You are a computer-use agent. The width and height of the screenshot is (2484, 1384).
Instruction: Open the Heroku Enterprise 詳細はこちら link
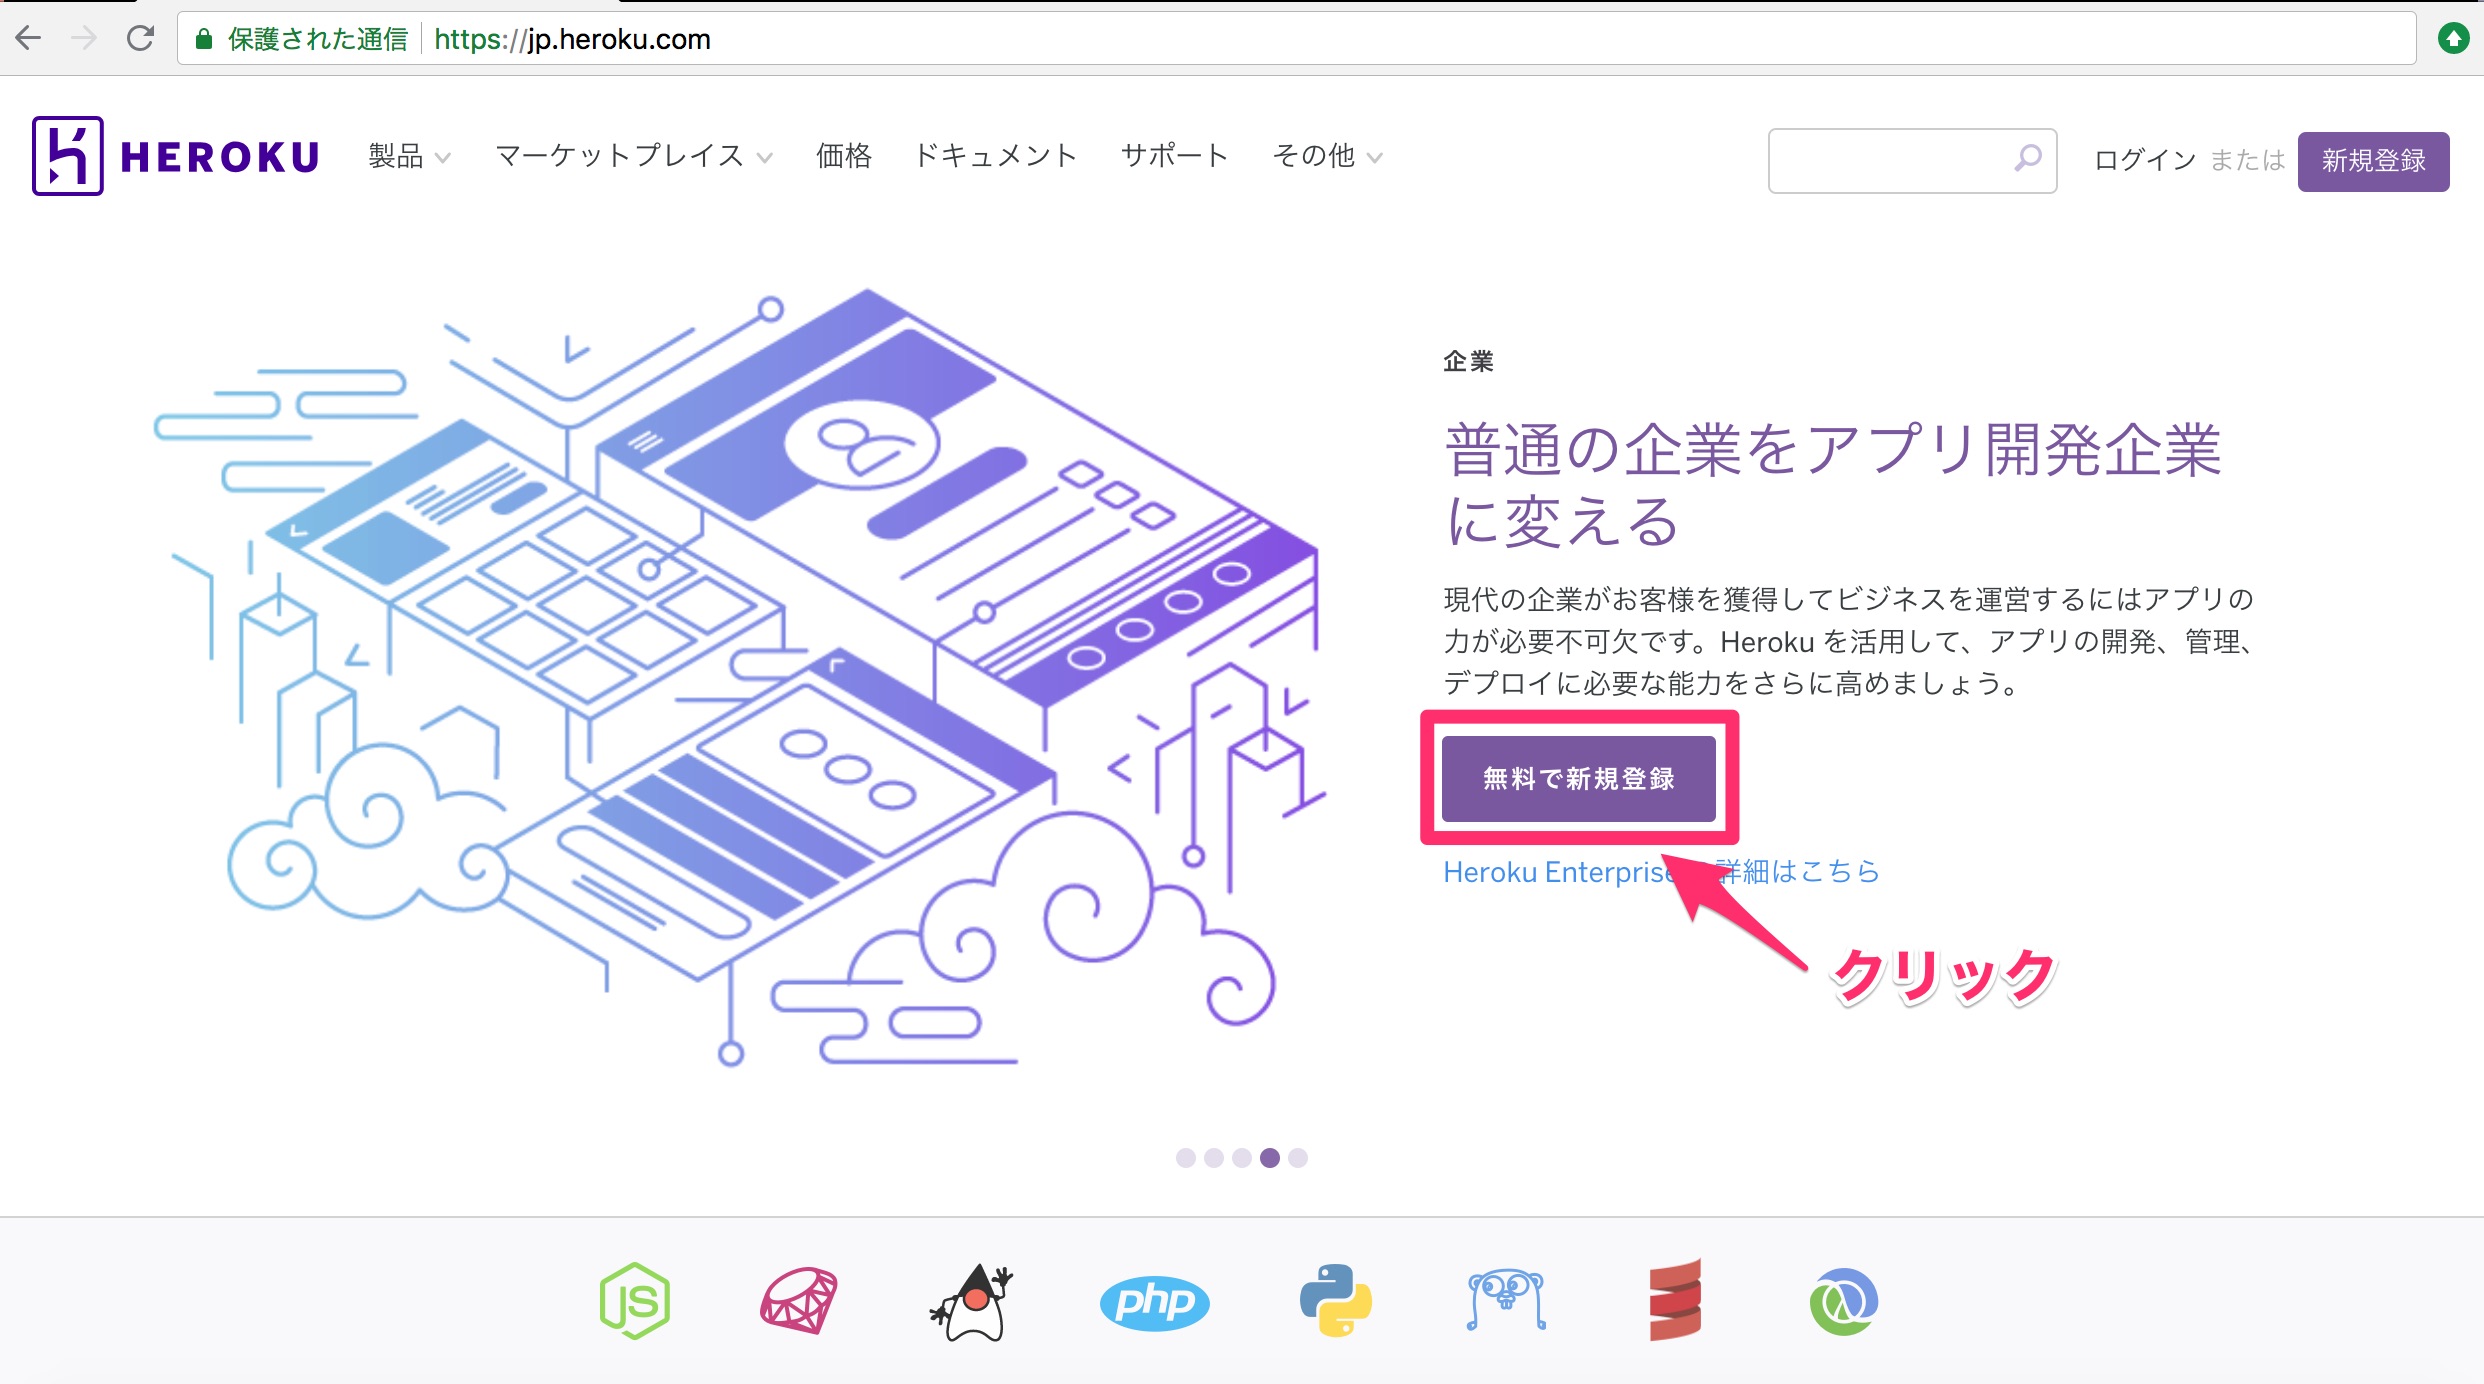pos(1661,872)
